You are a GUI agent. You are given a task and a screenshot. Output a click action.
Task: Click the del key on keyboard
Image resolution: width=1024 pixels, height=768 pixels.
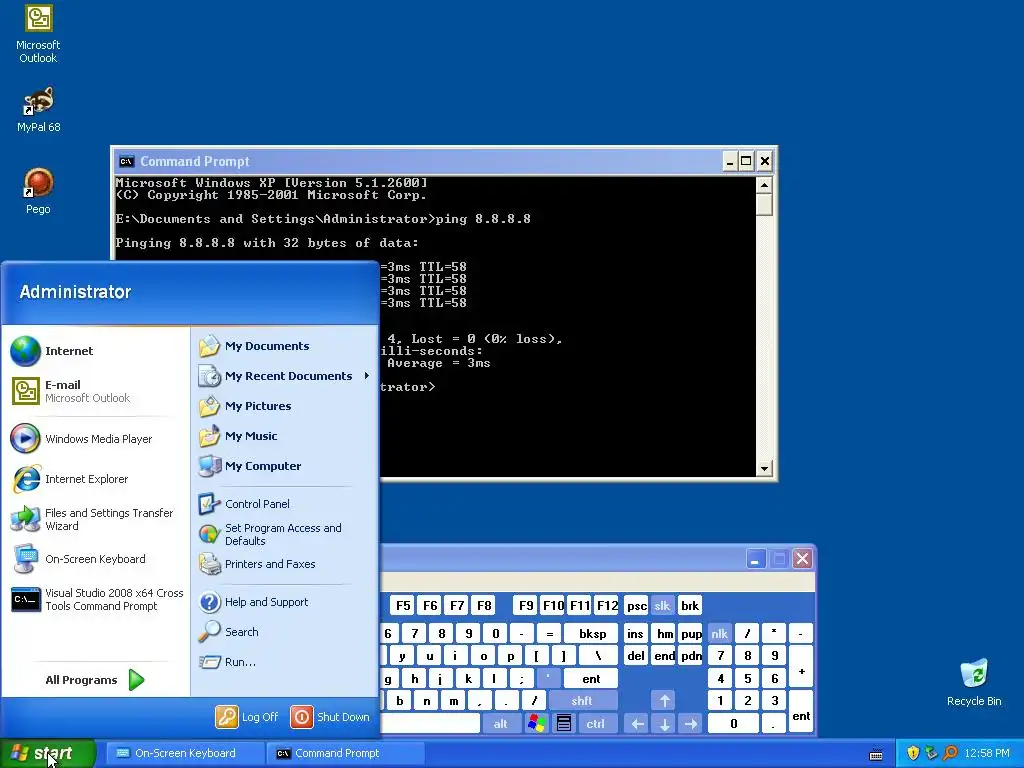(635, 656)
